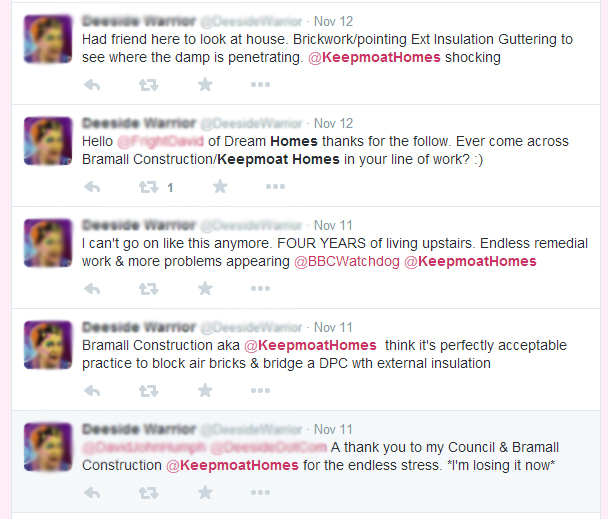Reply to the 'Had friend here' tweet

pyautogui.click(x=92, y=85)
